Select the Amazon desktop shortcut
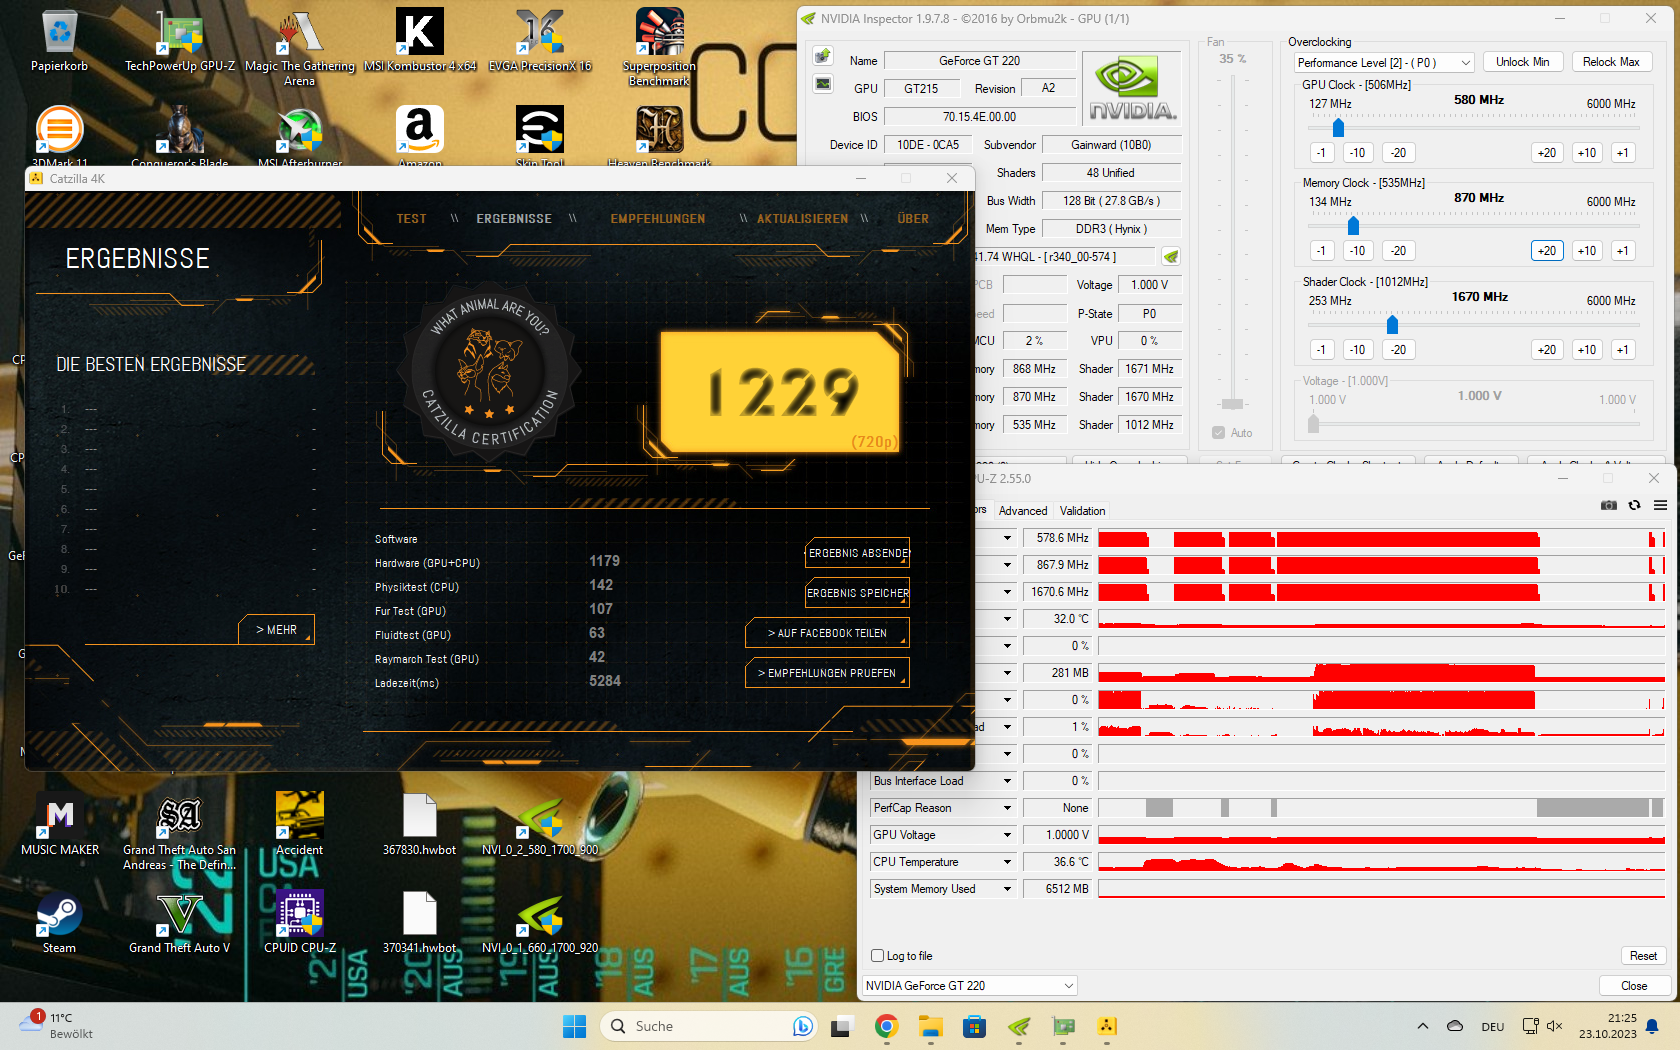The height and width of the screenshot is (1050, 1680). (420, 137)
